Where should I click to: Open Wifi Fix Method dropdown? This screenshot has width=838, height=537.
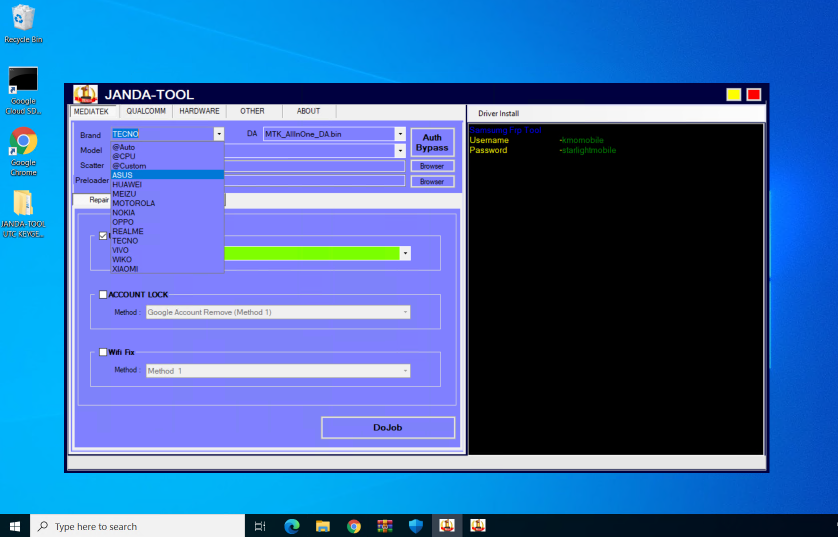point(278,371)
